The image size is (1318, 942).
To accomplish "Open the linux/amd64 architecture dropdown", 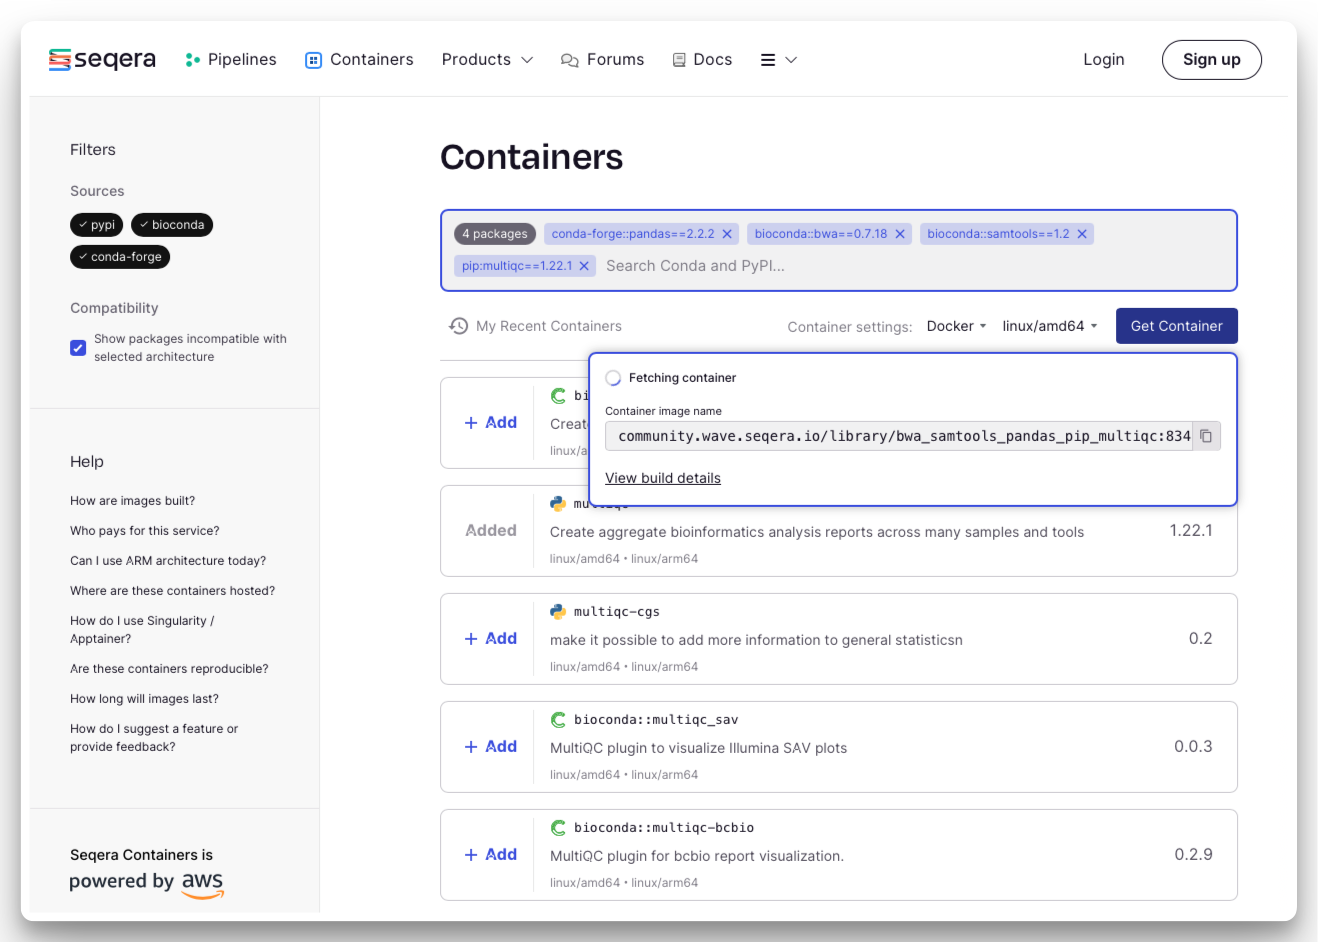I will (x=1050, y=326).
